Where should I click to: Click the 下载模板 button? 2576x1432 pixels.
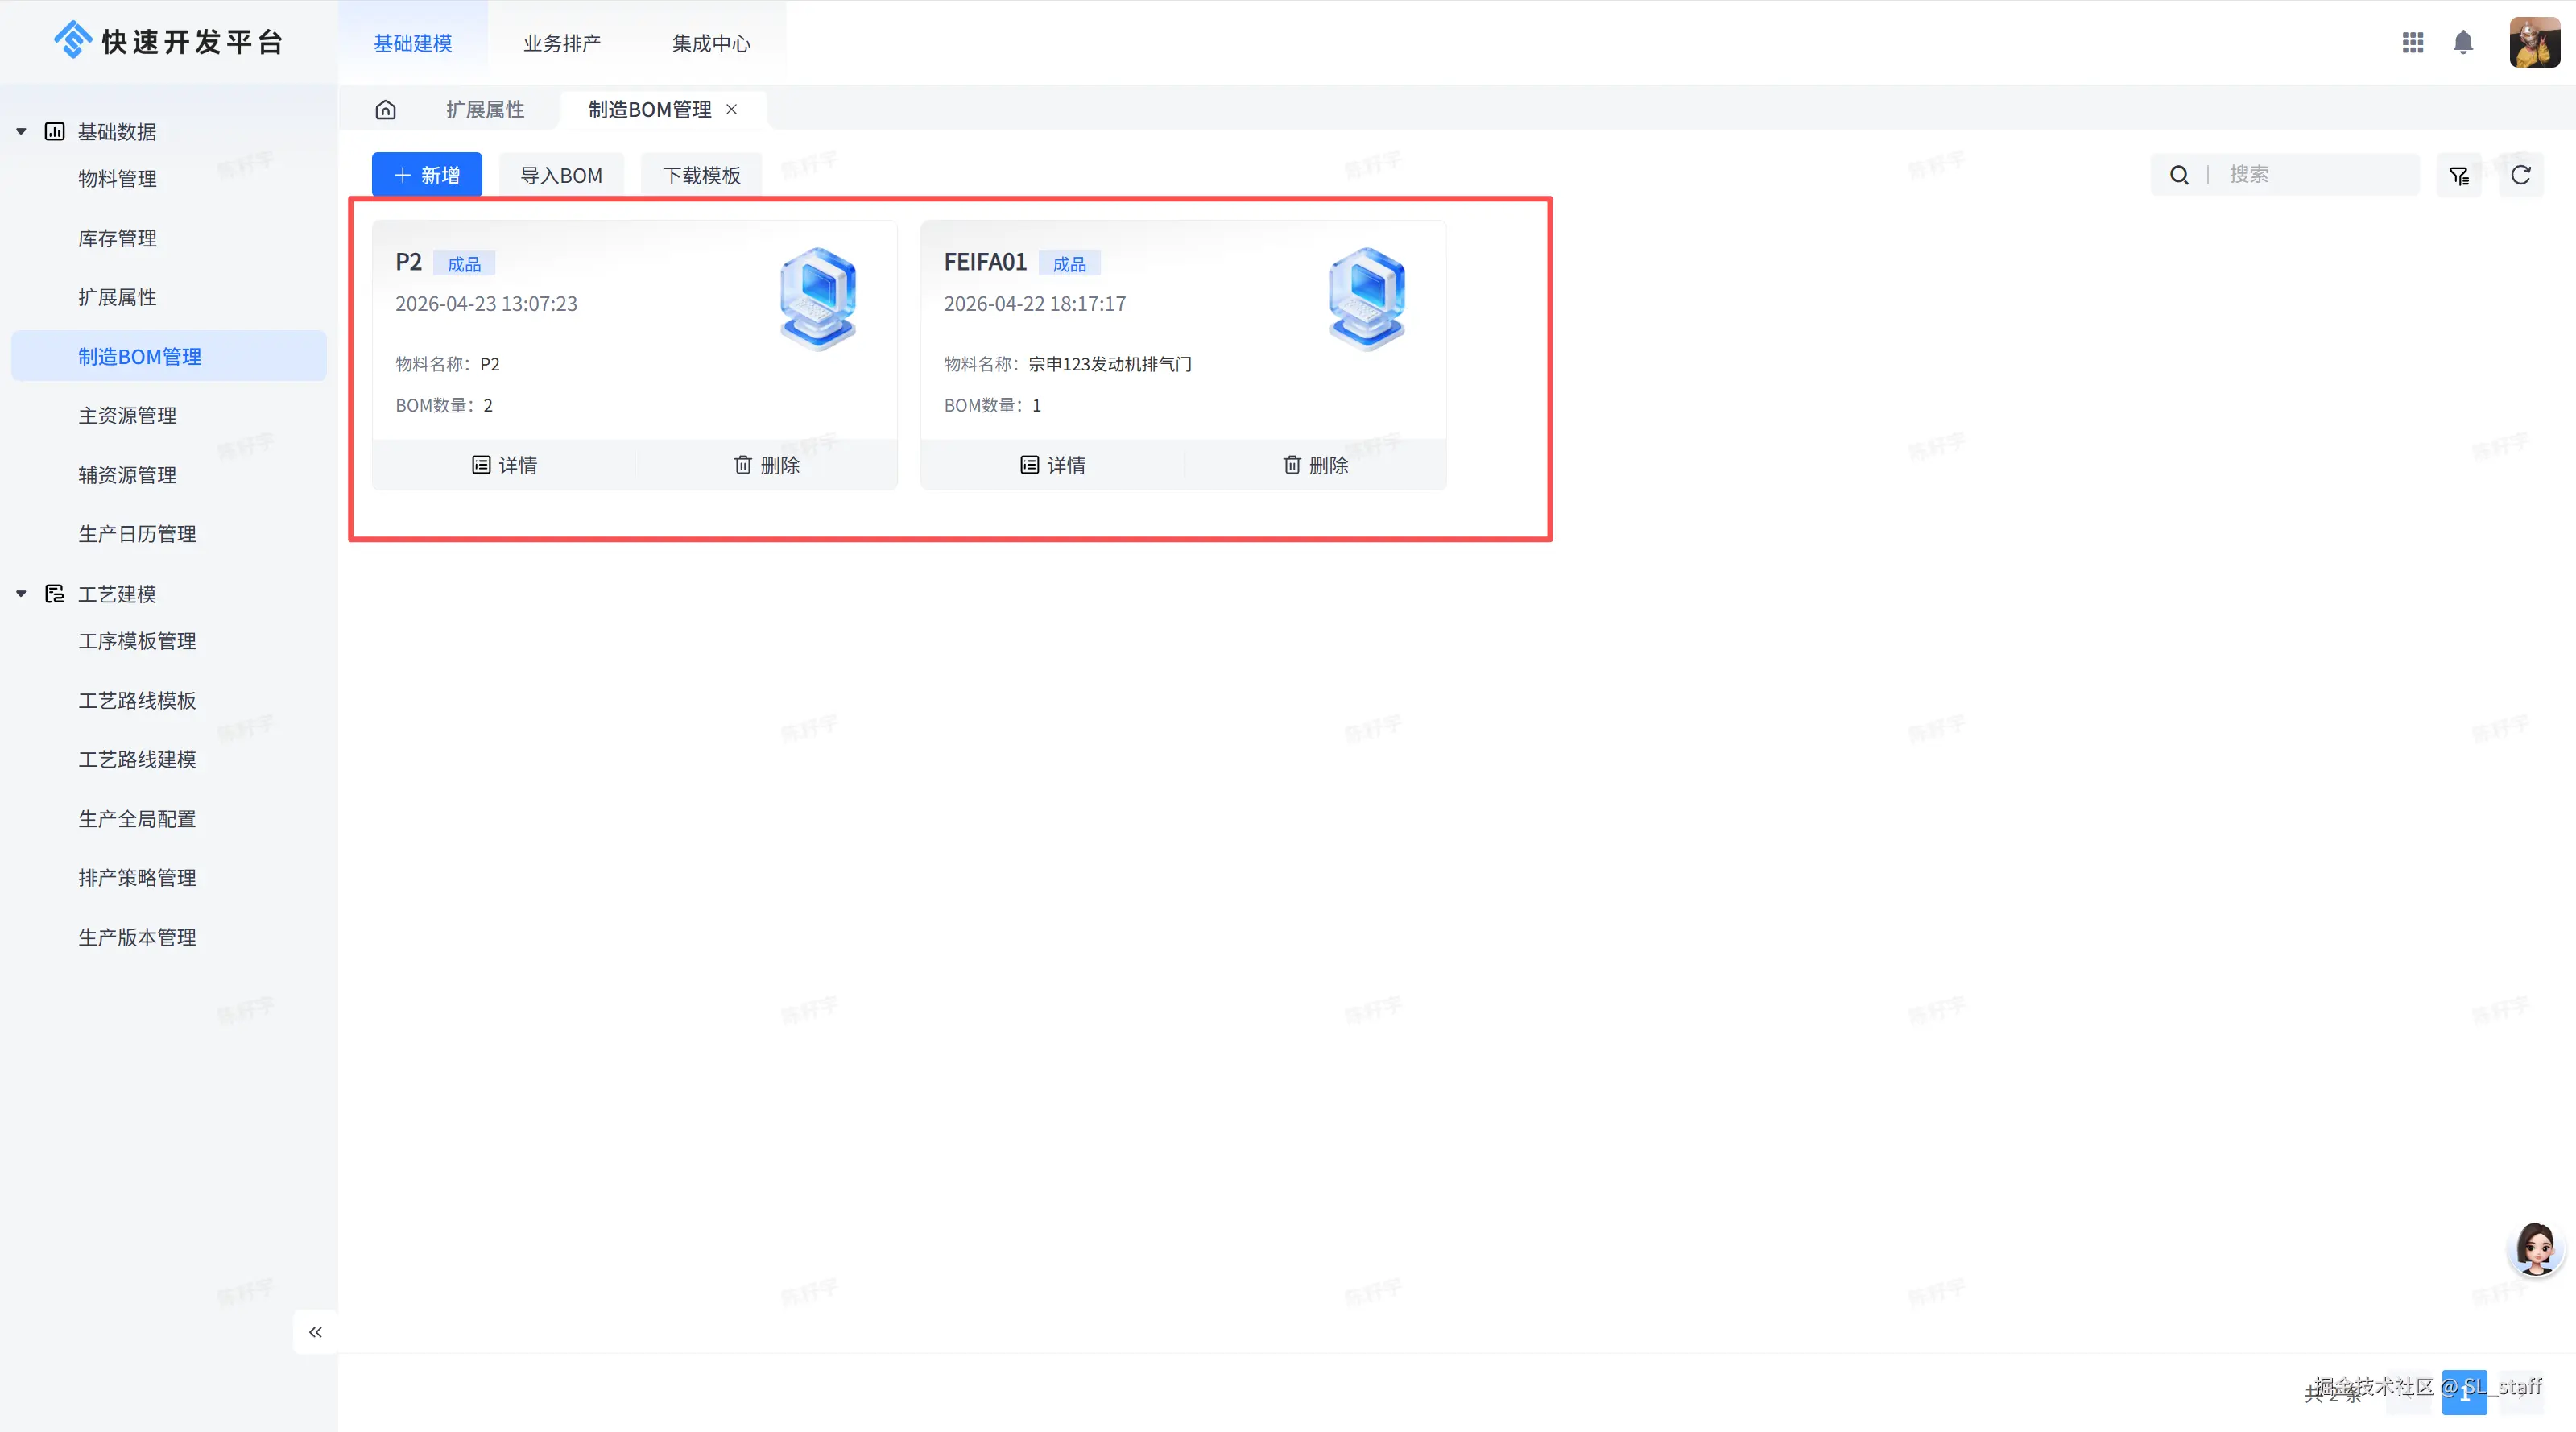(701, 175)
